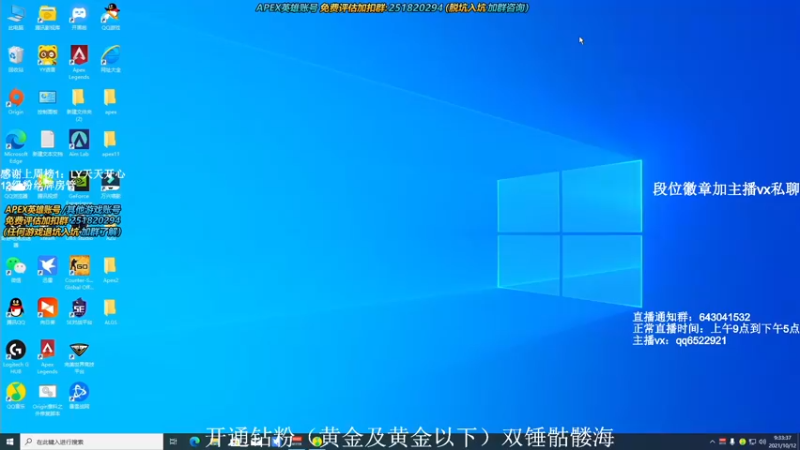Open the Windows Start menu

(x=10, y=441)
